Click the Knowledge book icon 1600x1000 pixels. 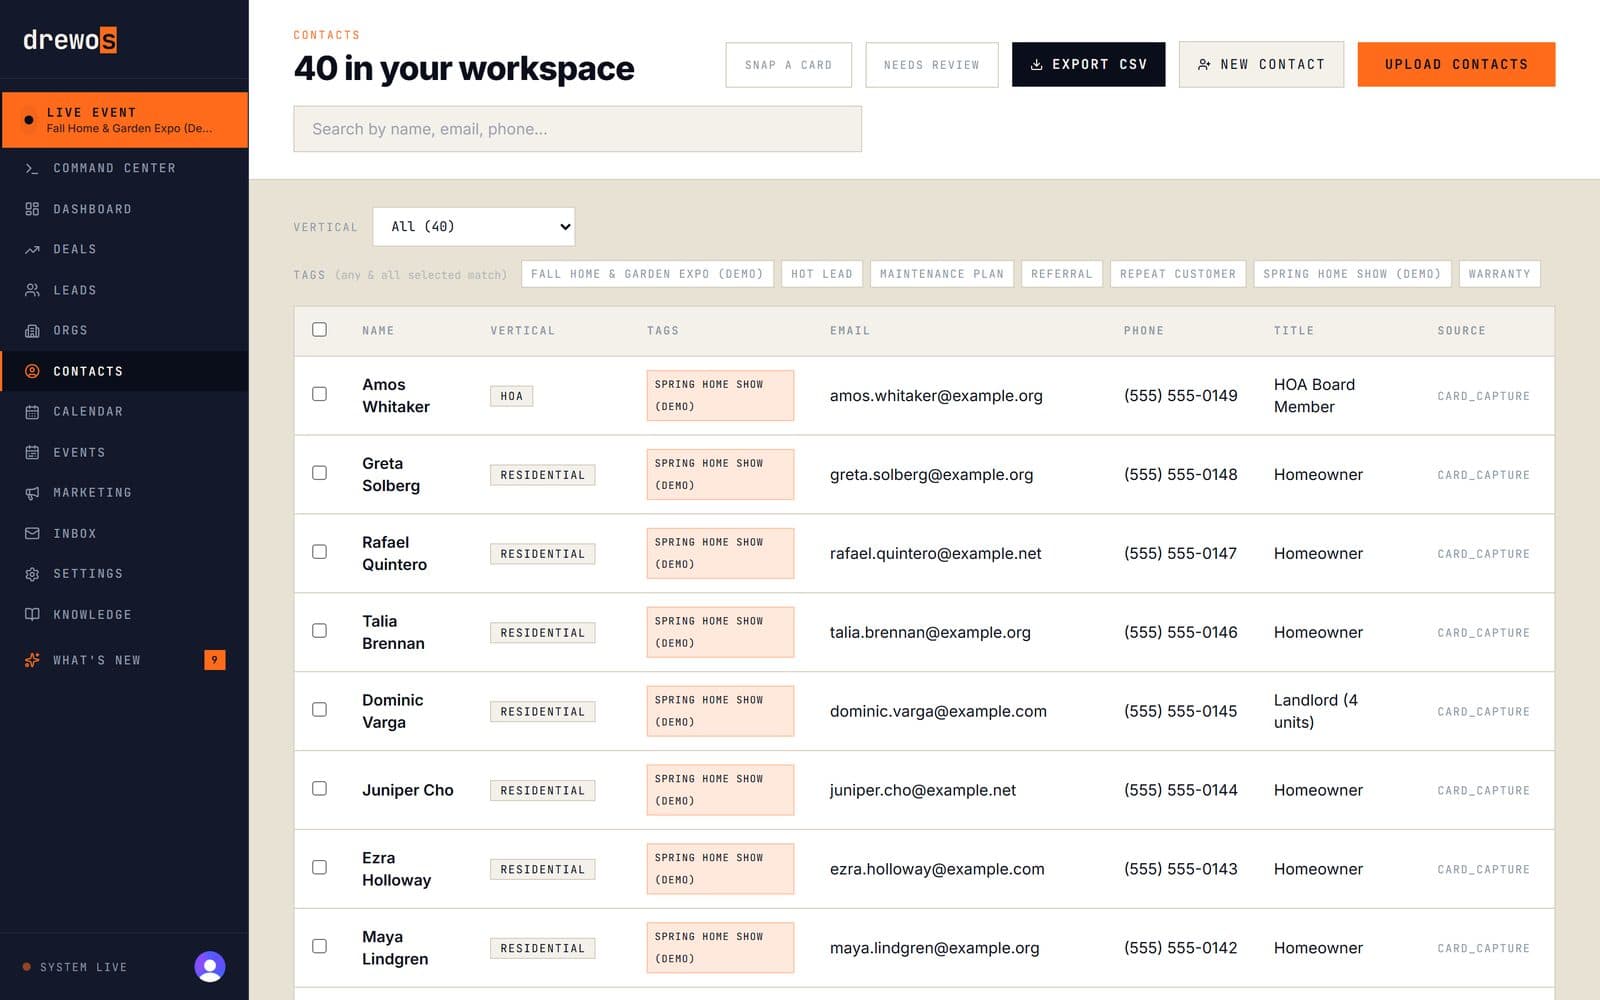point(32,614)
